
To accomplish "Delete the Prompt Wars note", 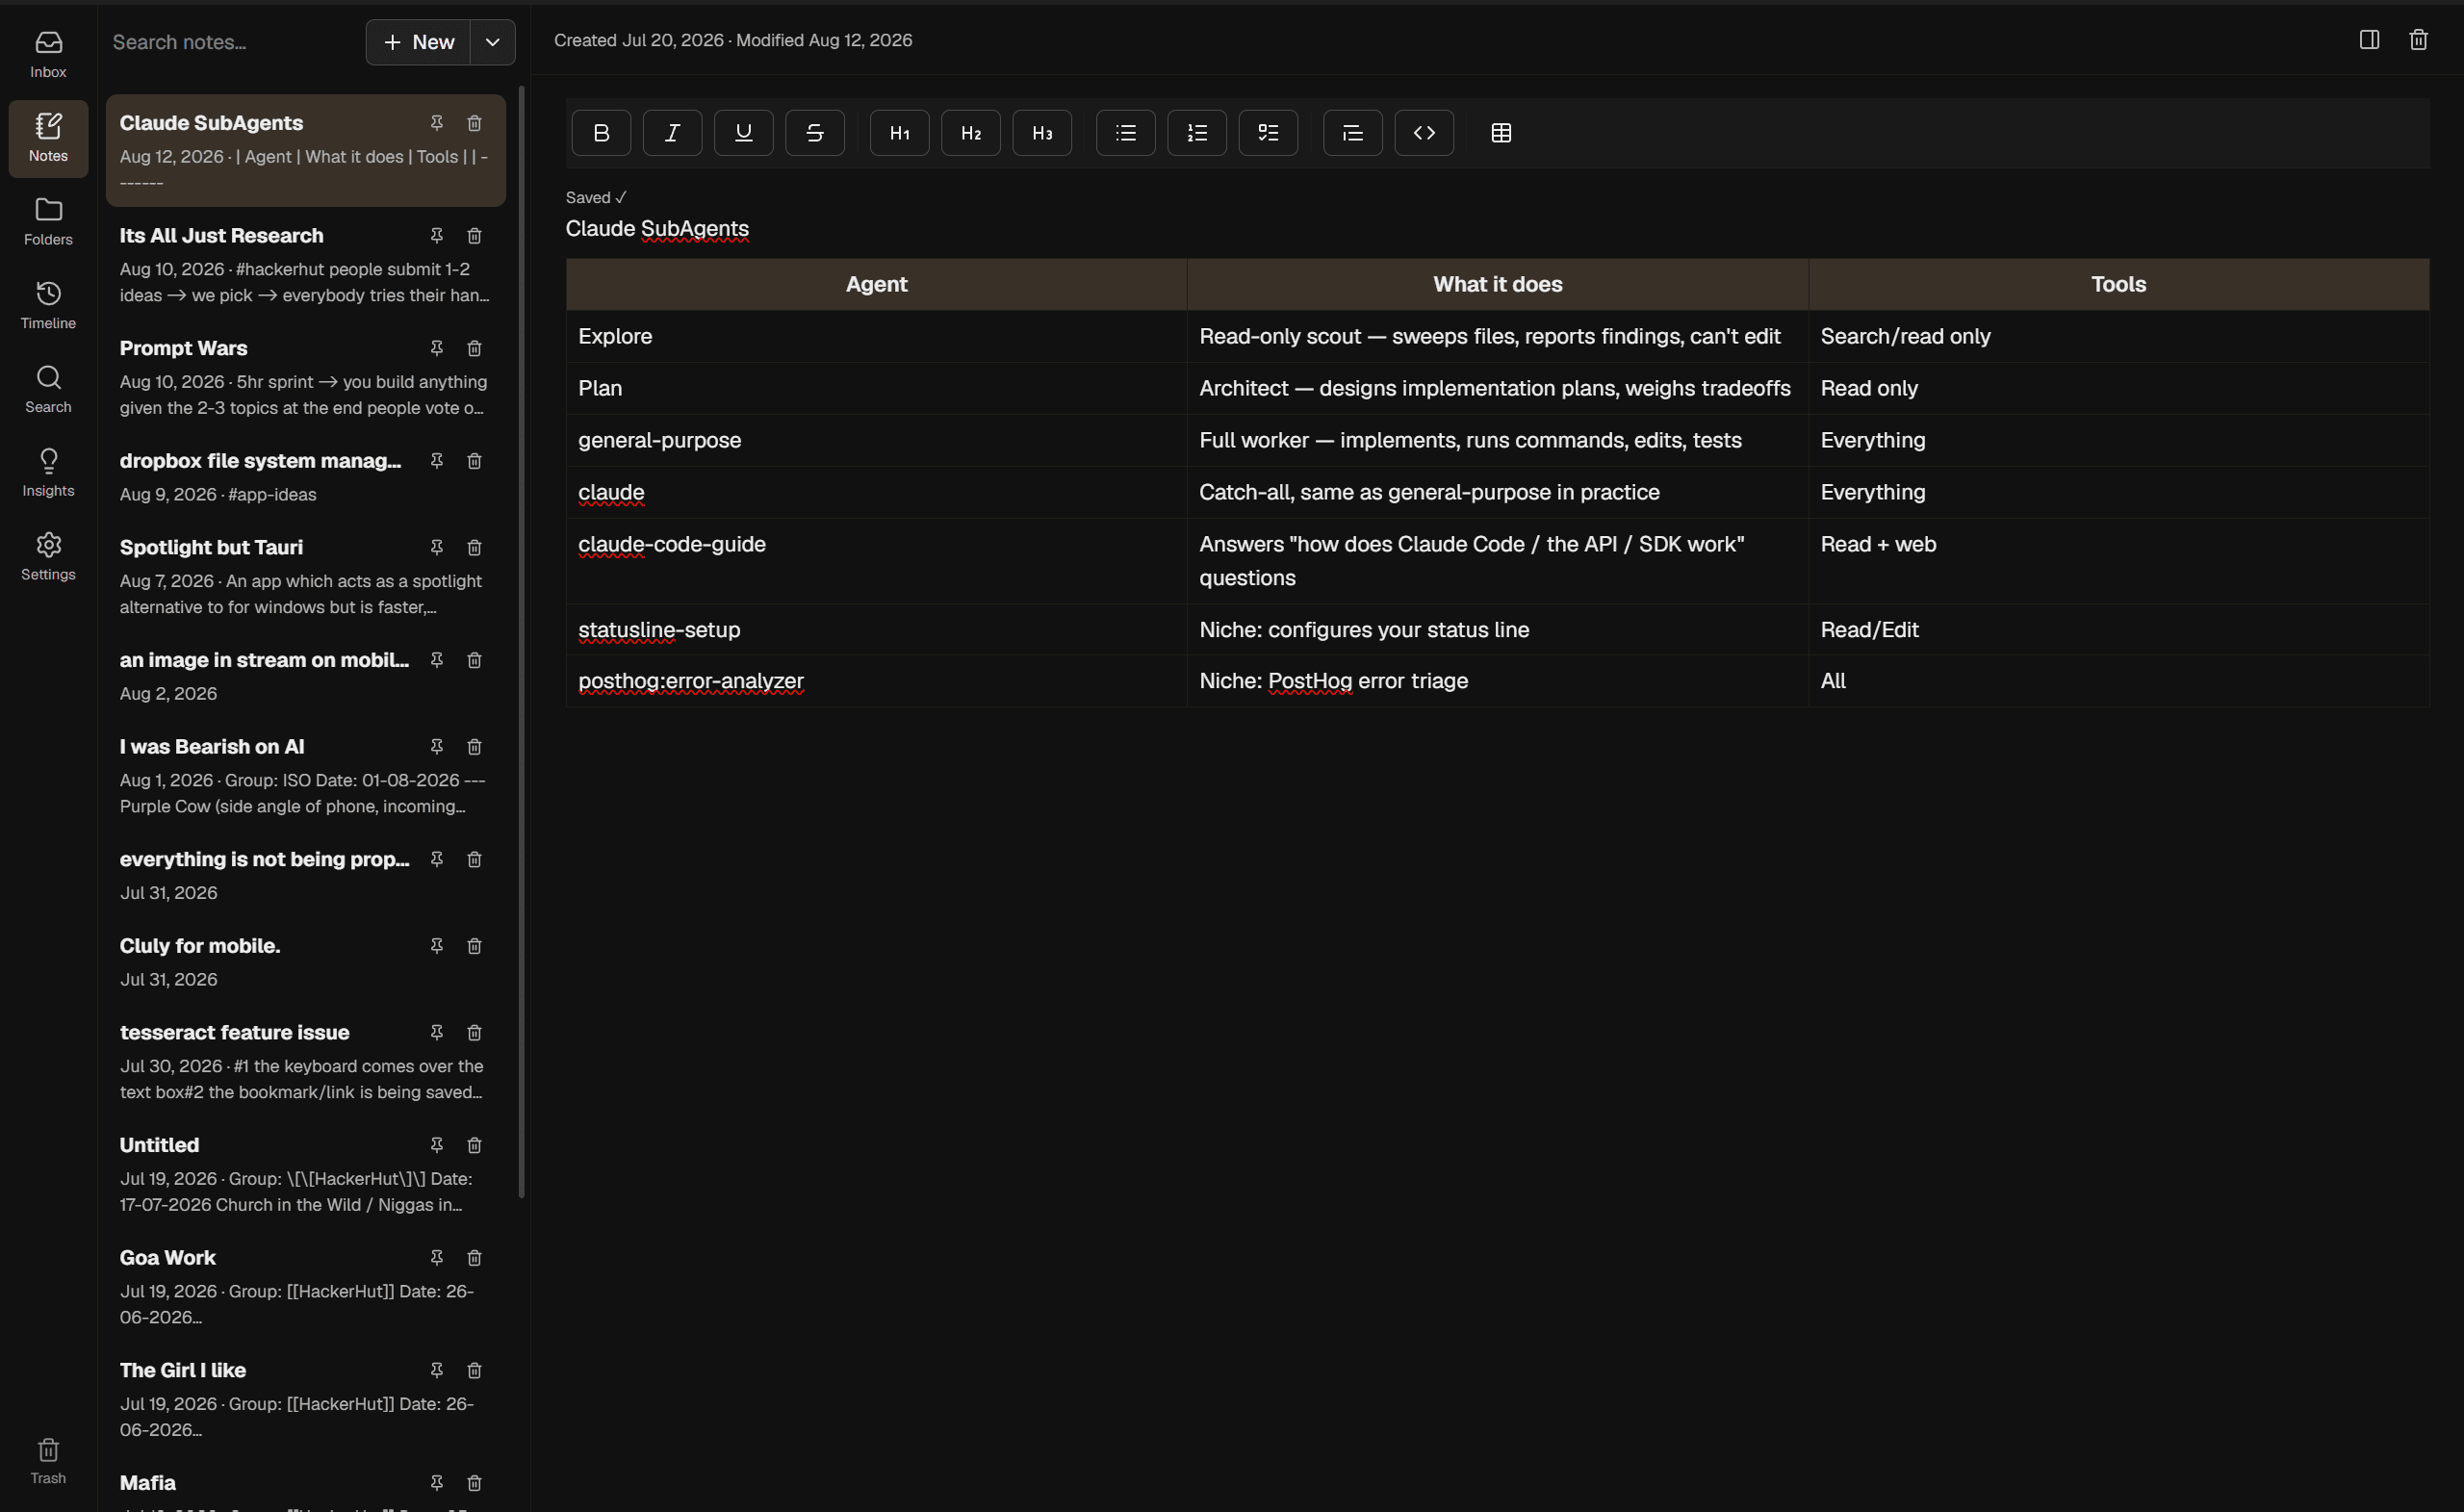I will pyautogui.click(x=475, y=348).
